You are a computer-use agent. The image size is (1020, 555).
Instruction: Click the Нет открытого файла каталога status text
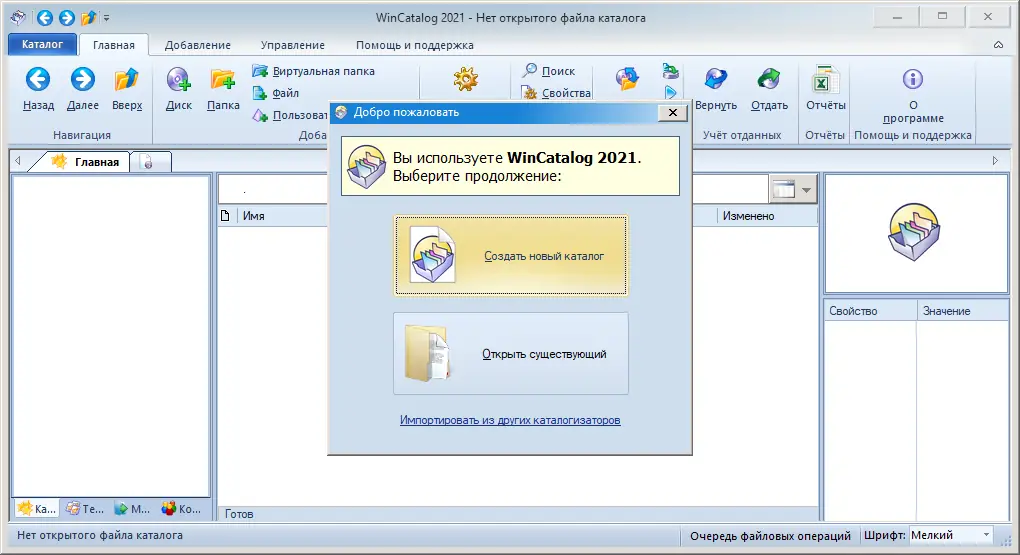coord(100,535)
